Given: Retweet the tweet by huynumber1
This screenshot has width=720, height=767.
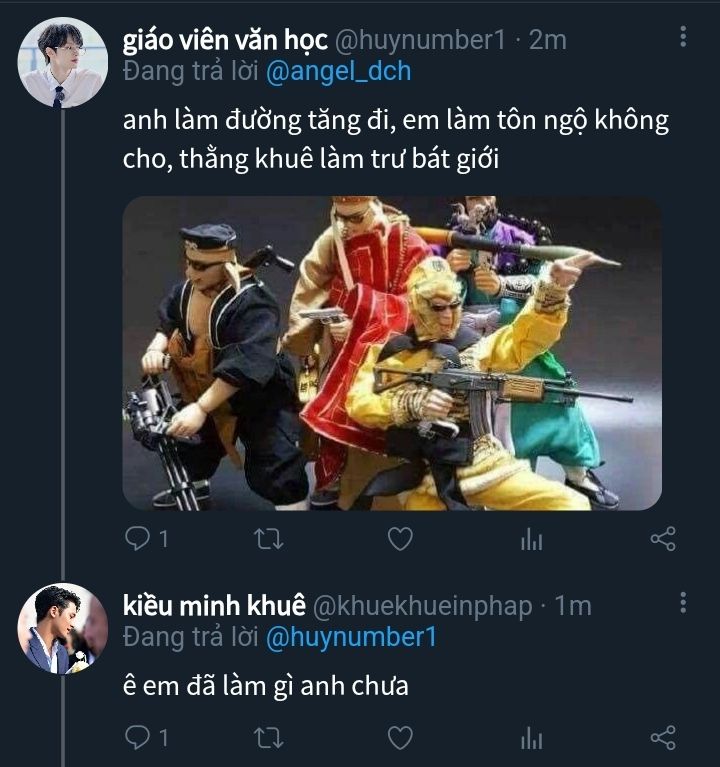Looking at the screenshot, I should [x=269, y=540].
